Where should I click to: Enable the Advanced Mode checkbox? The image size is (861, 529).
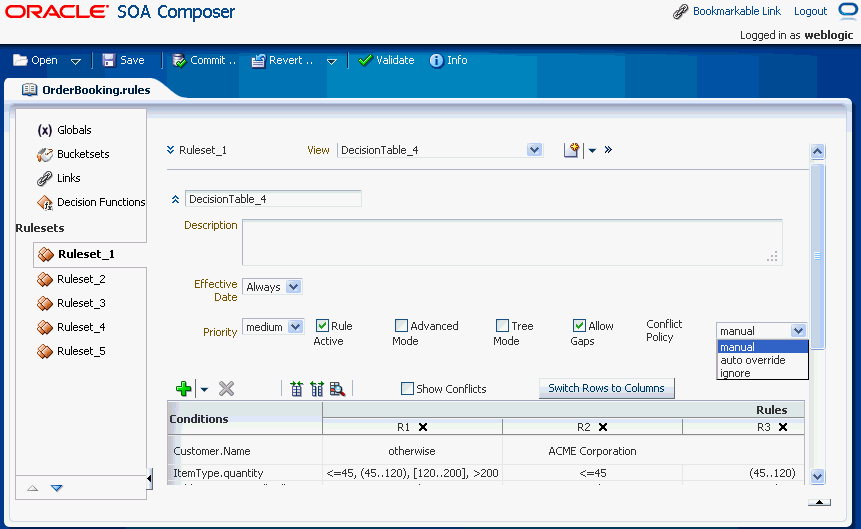click(401, 326)
